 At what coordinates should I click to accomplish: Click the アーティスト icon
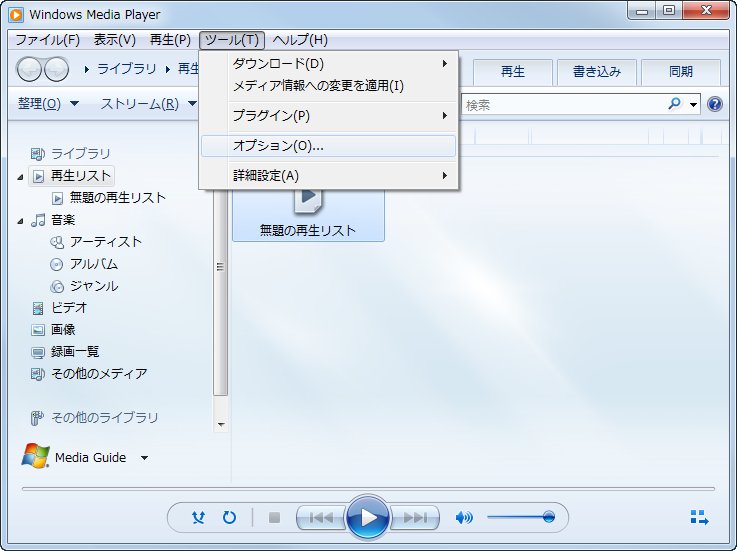pyautogui.click(x=57, y=243)
